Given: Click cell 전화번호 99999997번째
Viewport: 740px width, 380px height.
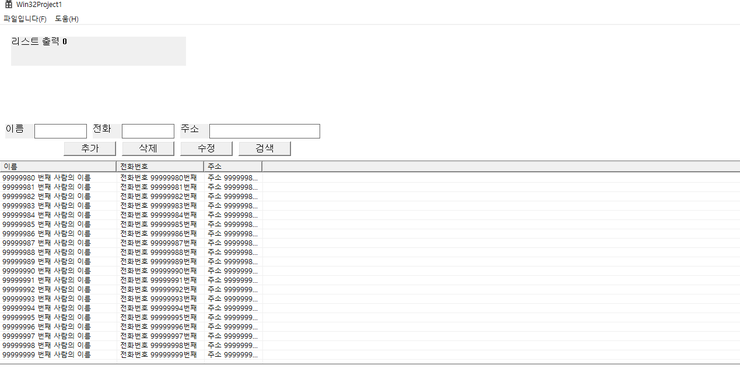Looking at the screenshot, I should 160,336.
